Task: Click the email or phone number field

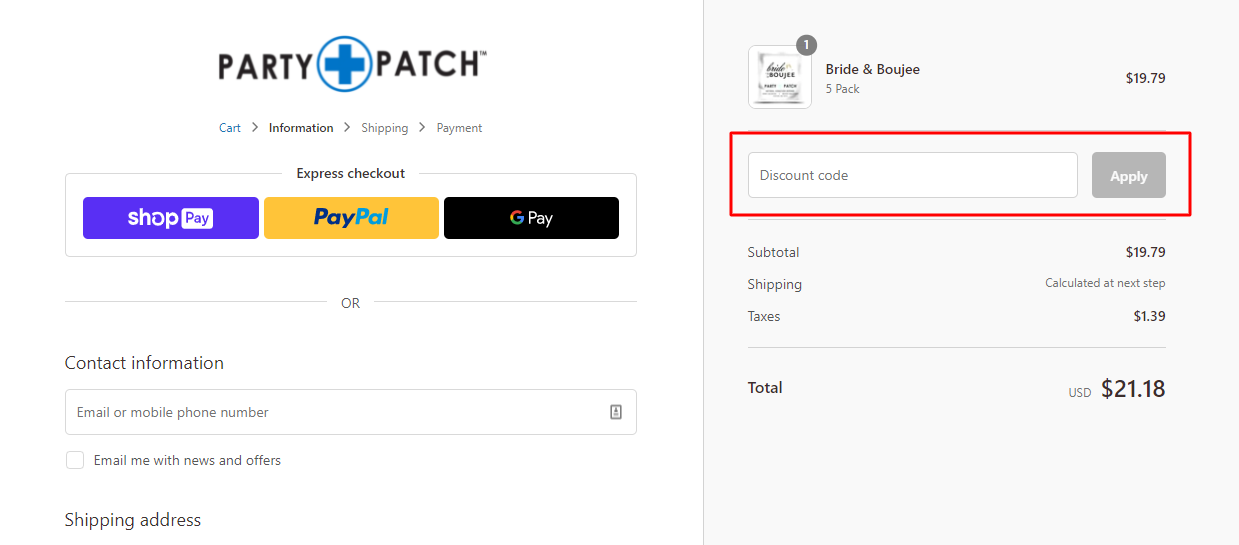Action: pyautogui.click(x=351, y=412)
